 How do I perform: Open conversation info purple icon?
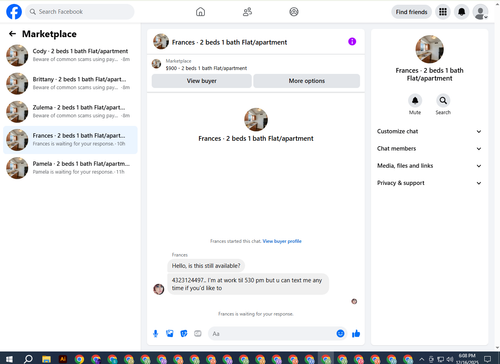tap(352, 41)
